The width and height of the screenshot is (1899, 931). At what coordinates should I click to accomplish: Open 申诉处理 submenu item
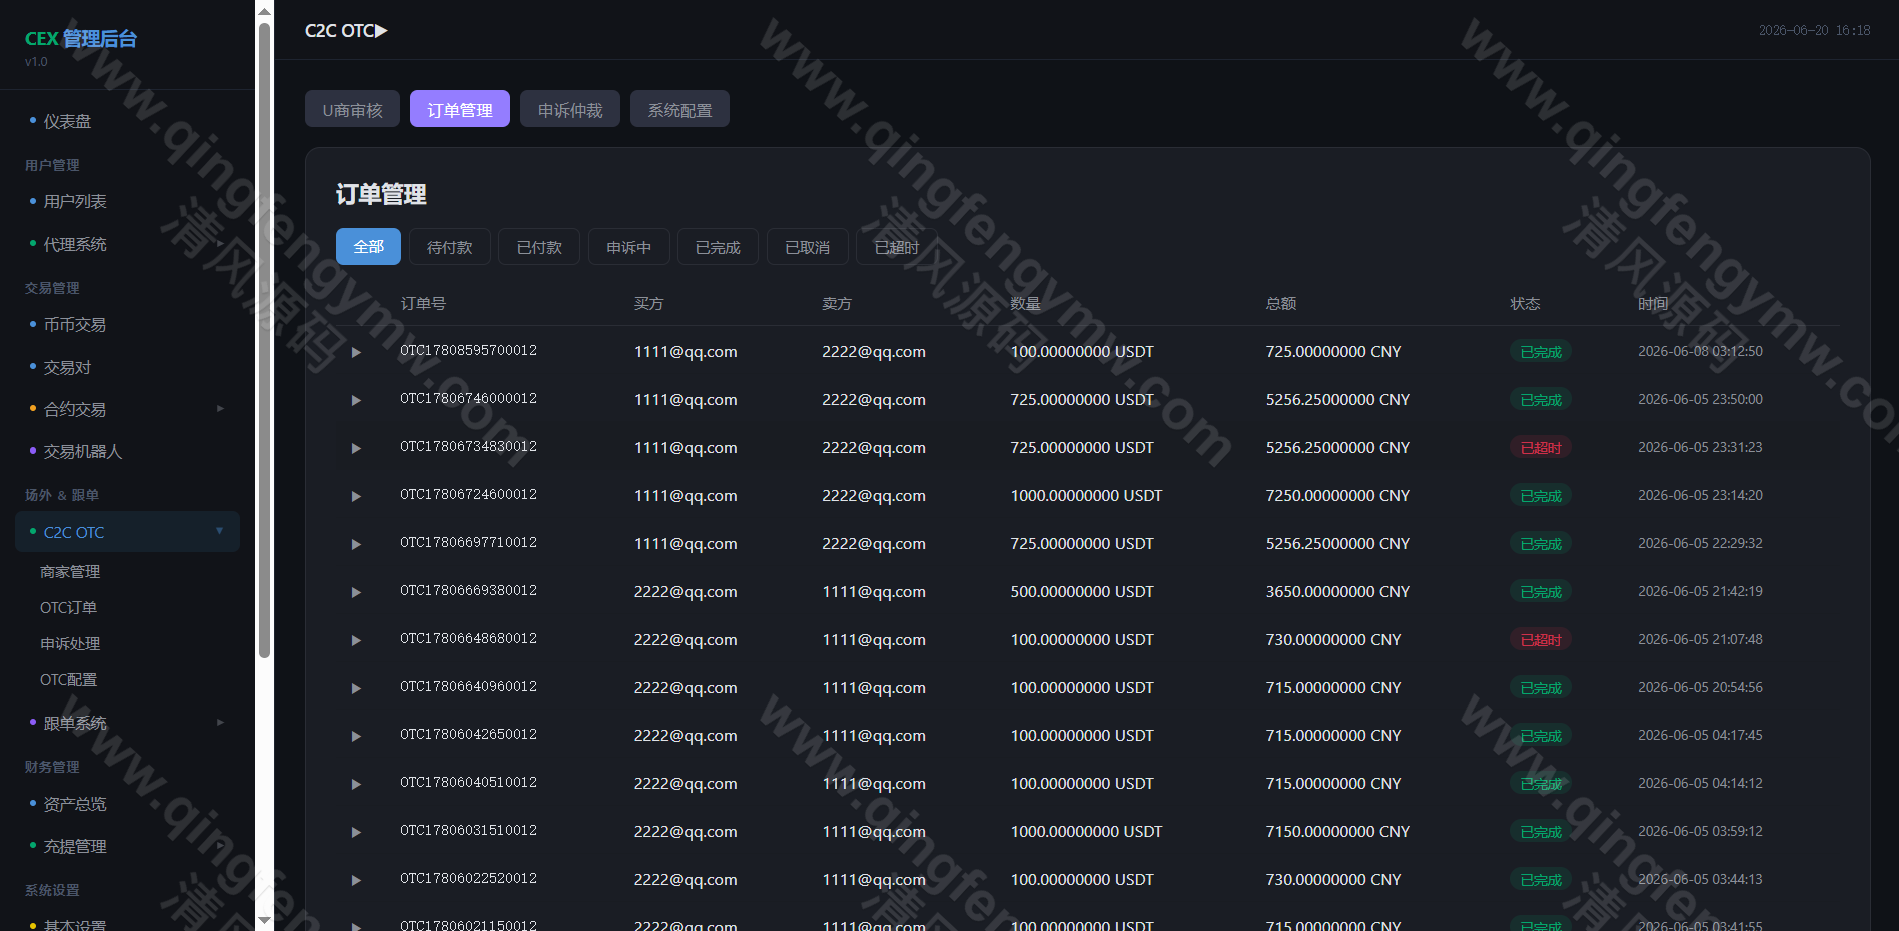(x=70, y=644)
